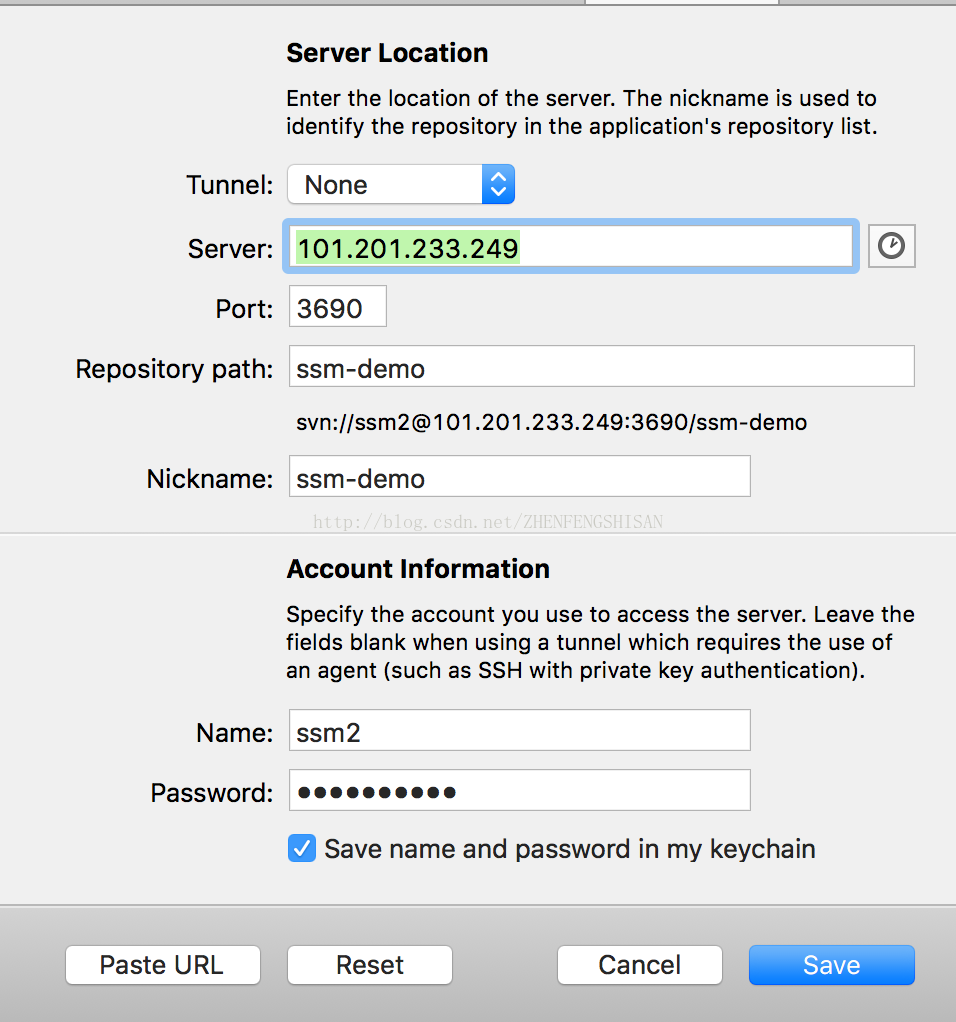Toggle Save name and password in keychain
This screenshot has width=956, height=1022.
coord(302,849)
